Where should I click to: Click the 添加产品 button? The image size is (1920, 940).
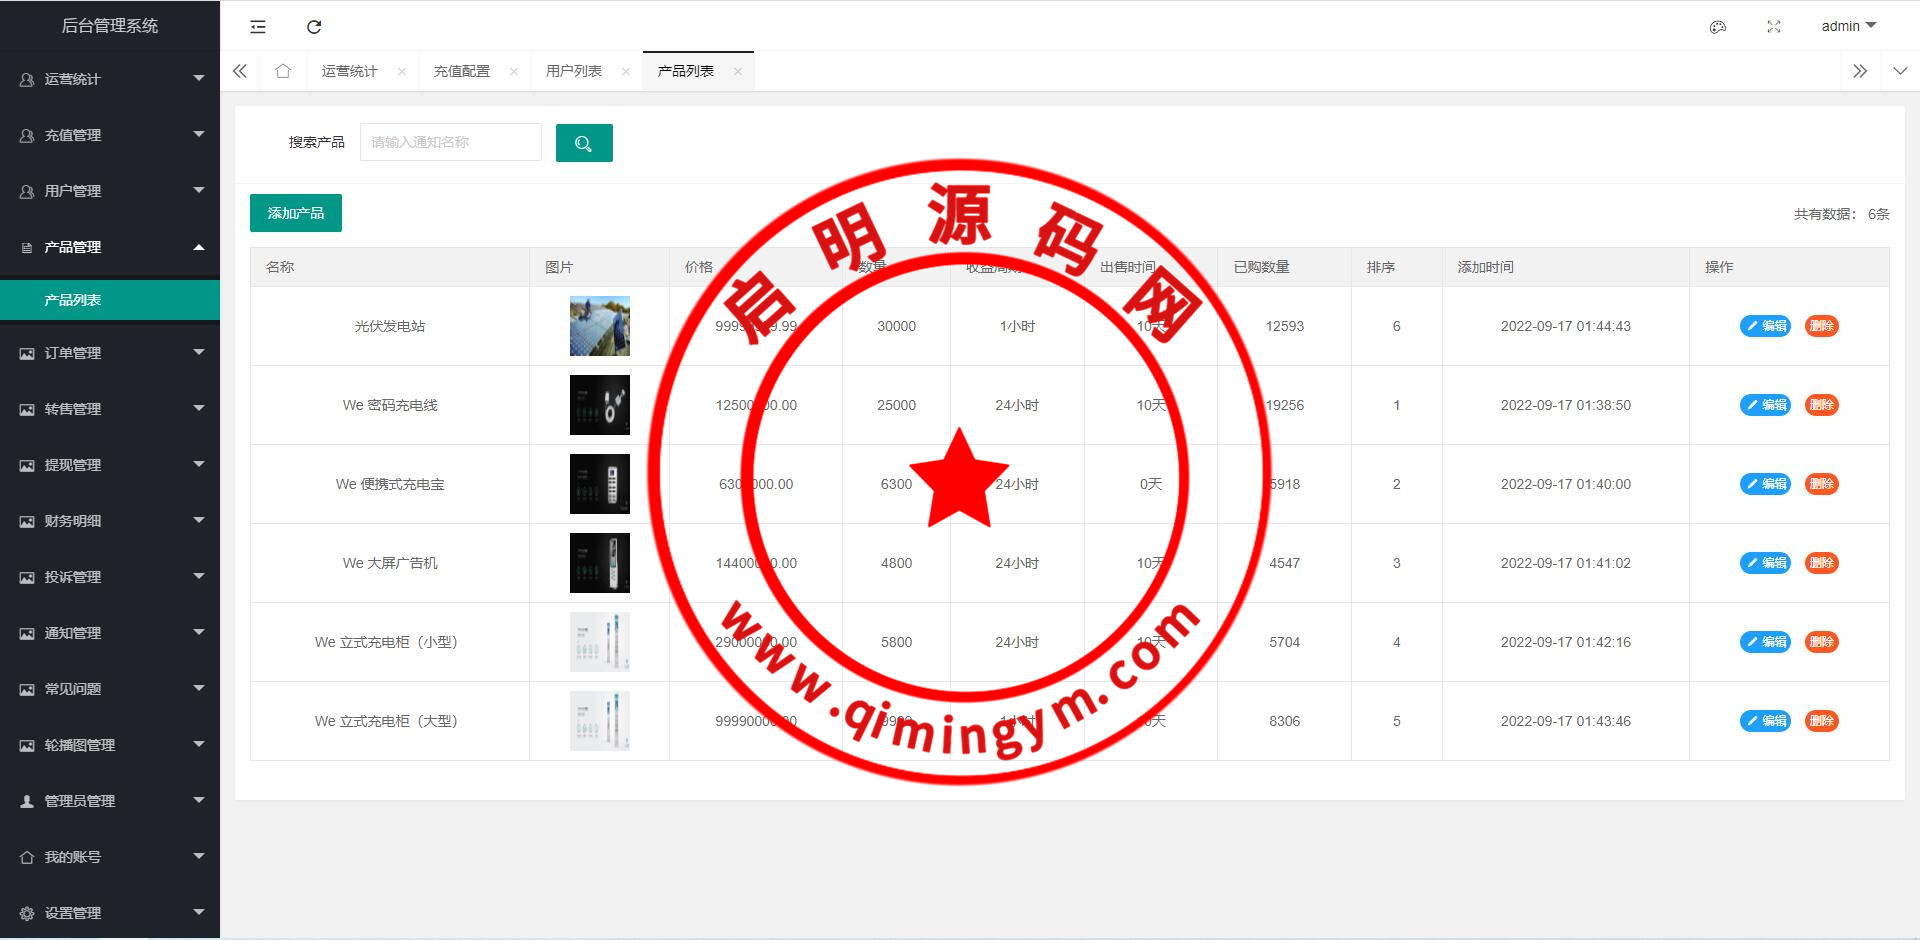[296, 213]
